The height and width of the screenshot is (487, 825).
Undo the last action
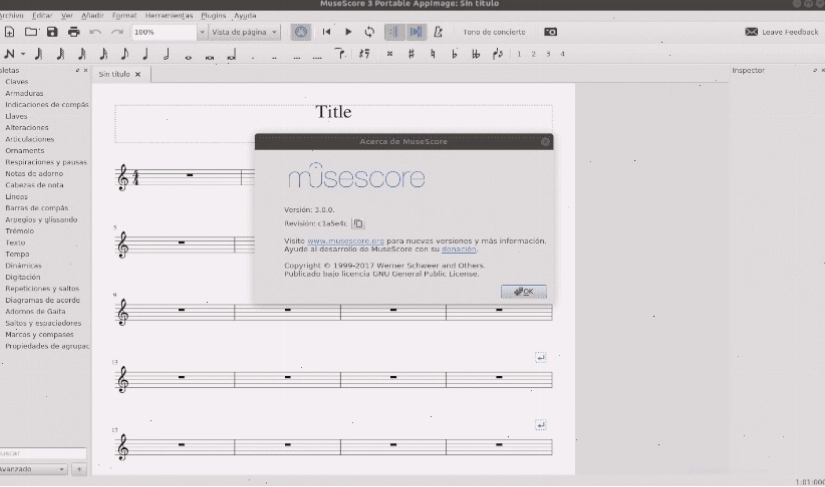pos(95,32)
